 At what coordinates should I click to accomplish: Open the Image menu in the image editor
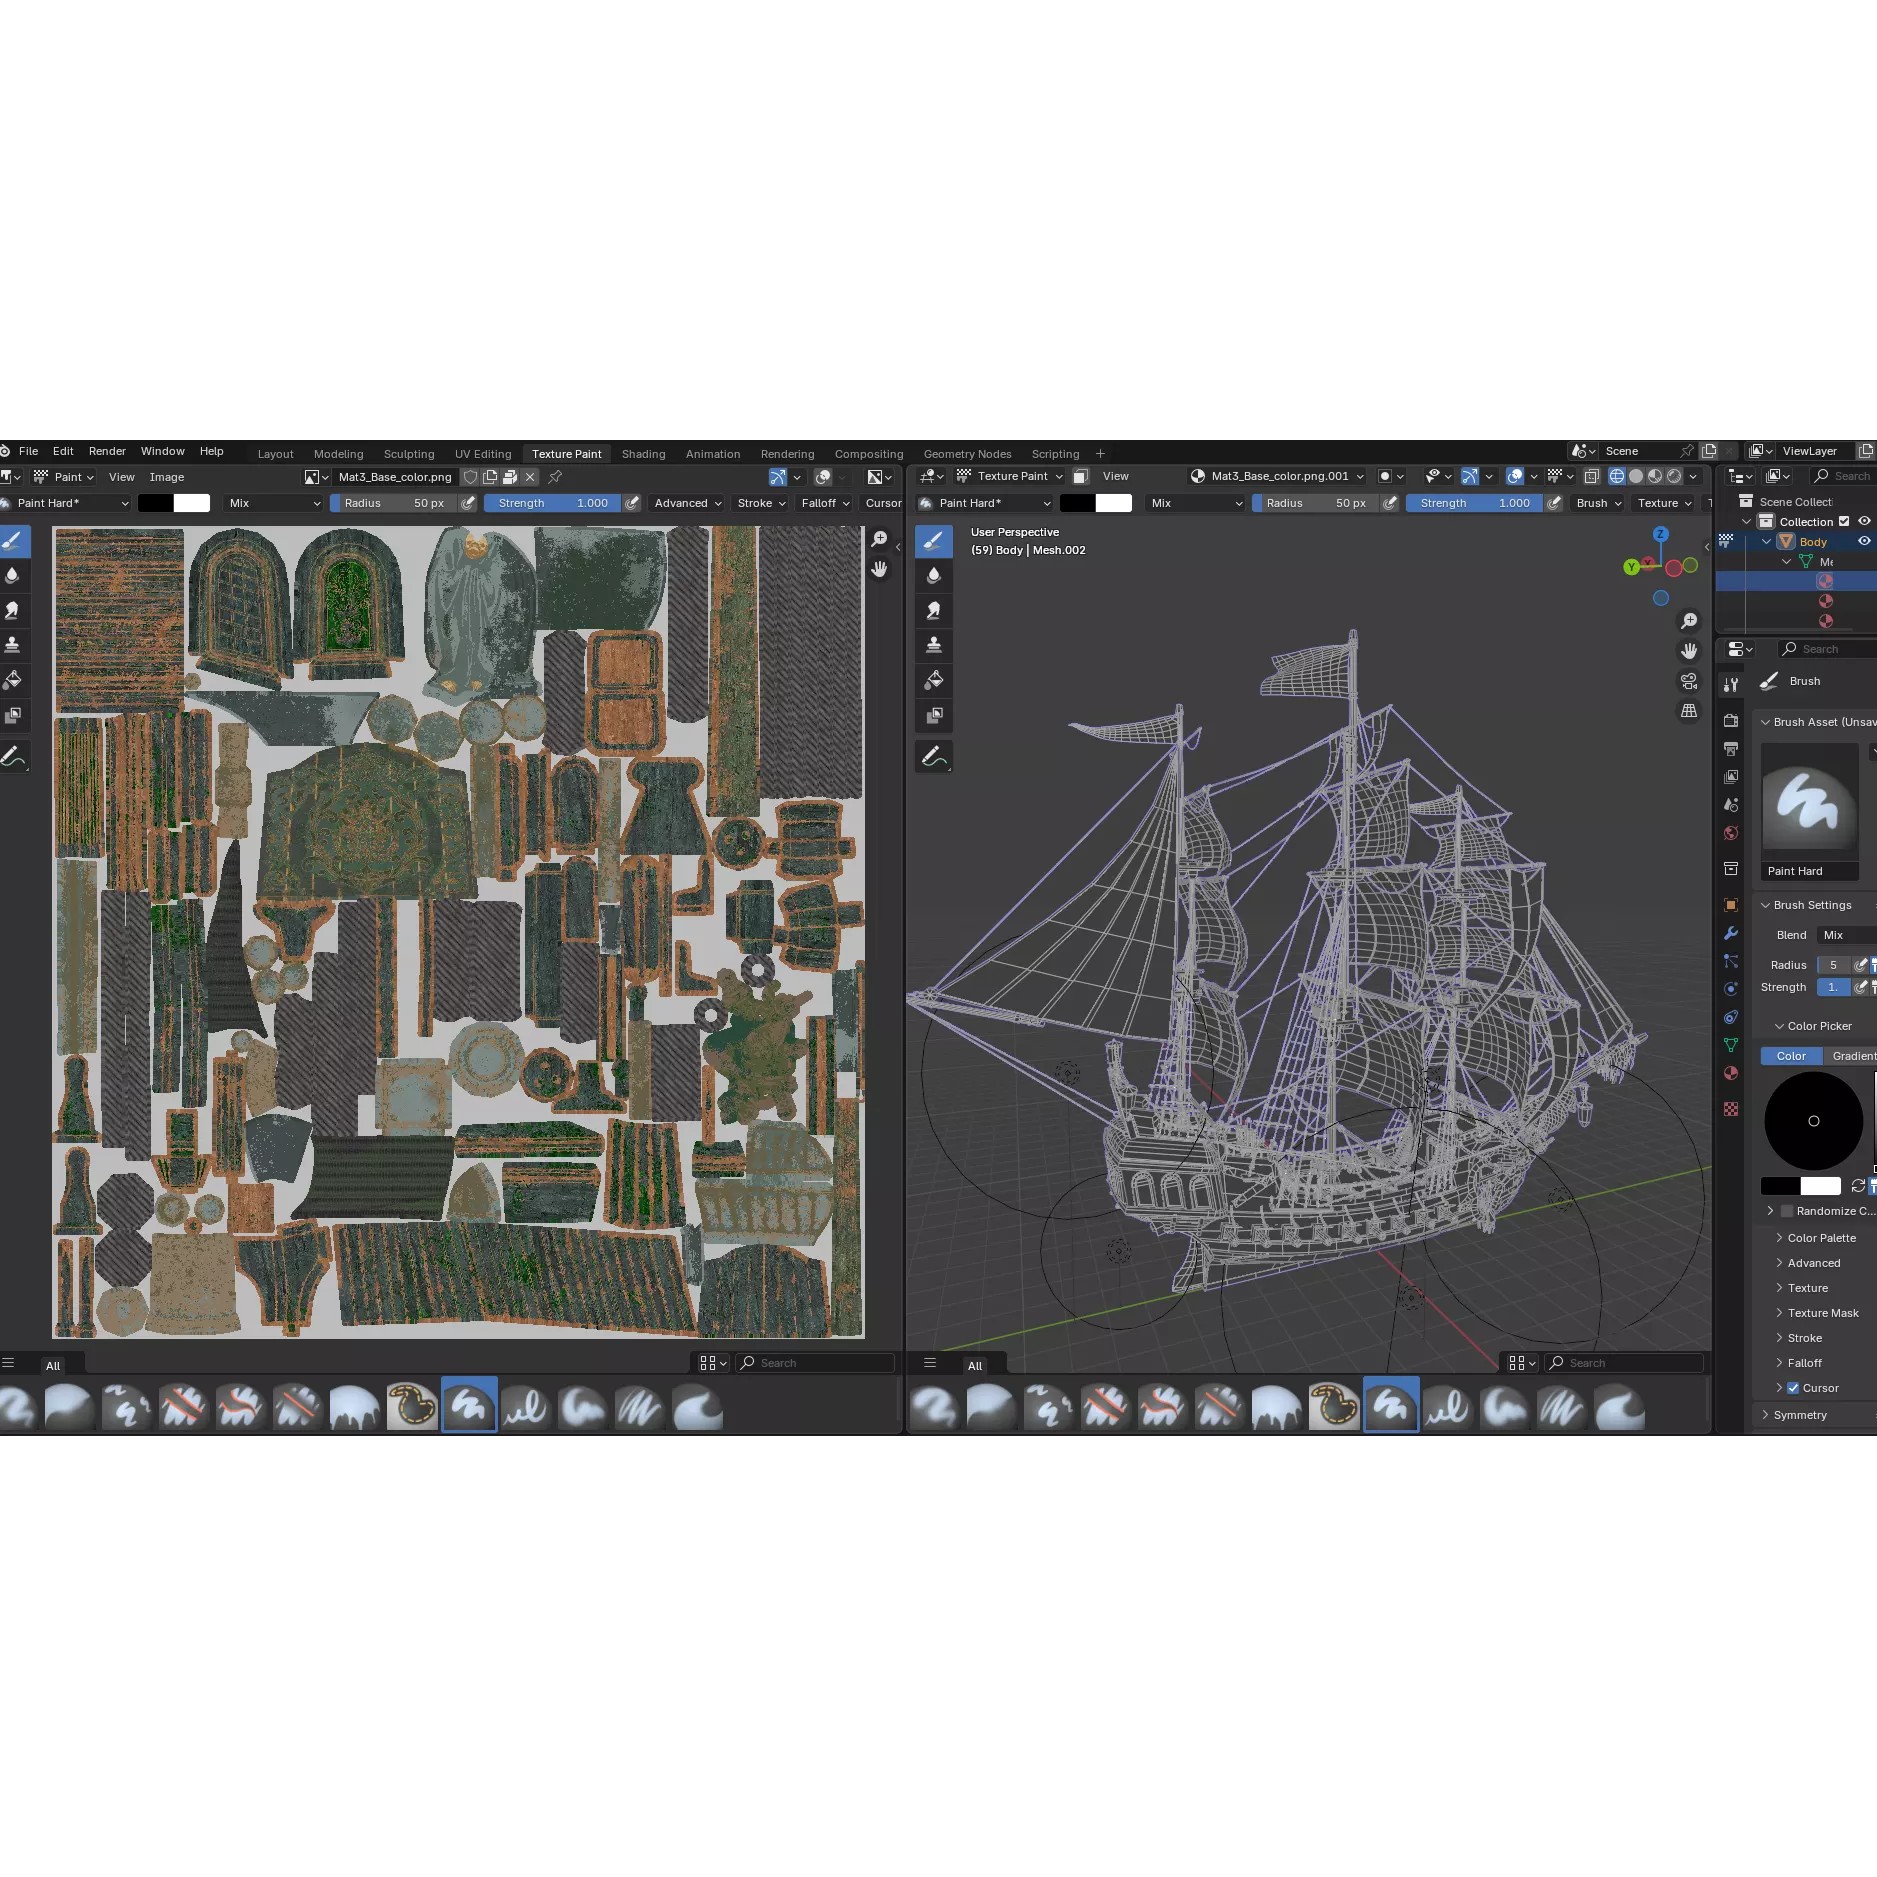click(x=166, y=477)
